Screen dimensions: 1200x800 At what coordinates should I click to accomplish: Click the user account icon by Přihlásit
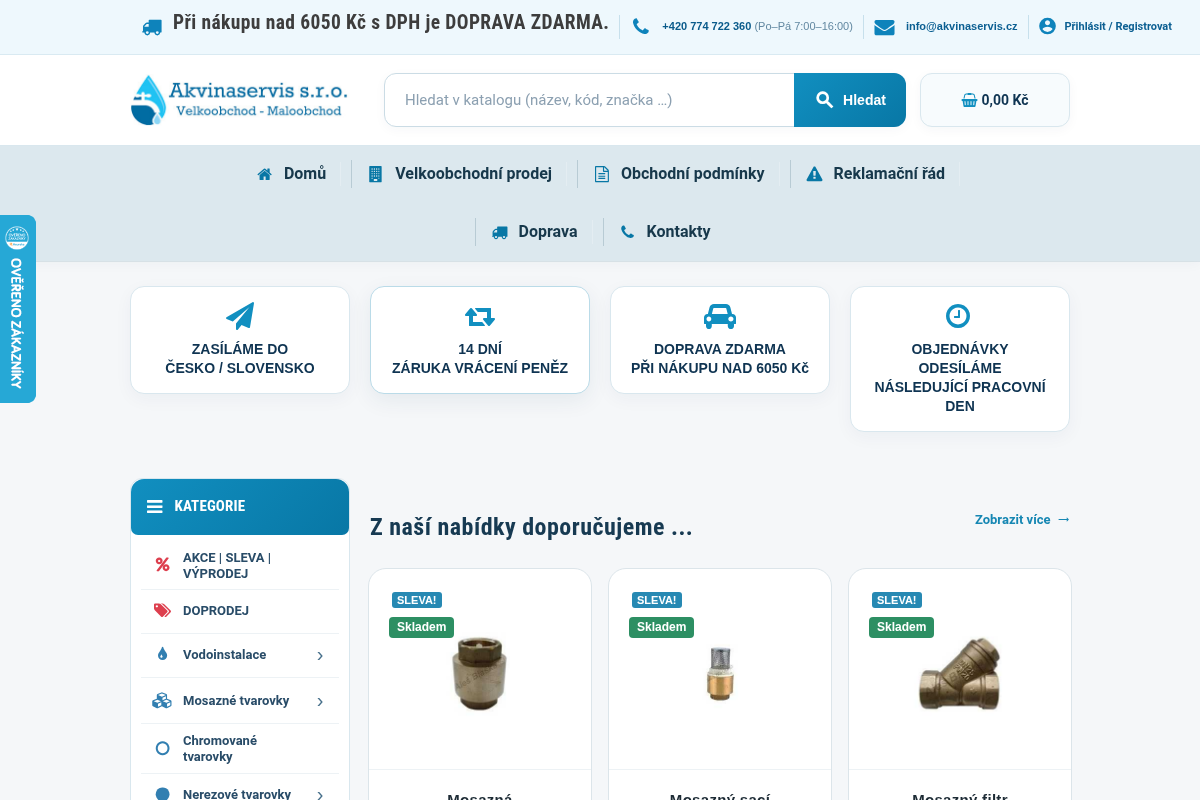point(1047,26)
